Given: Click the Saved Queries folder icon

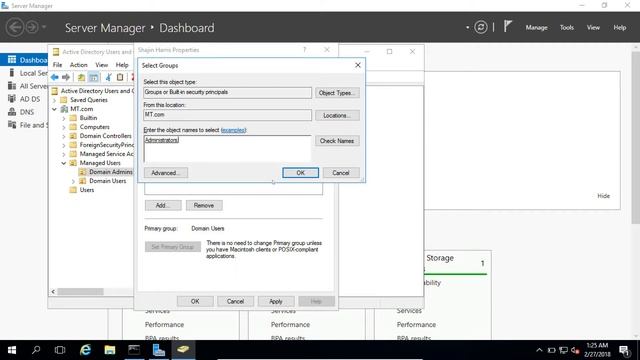Looking at the screenshot, I should [64, 100].
